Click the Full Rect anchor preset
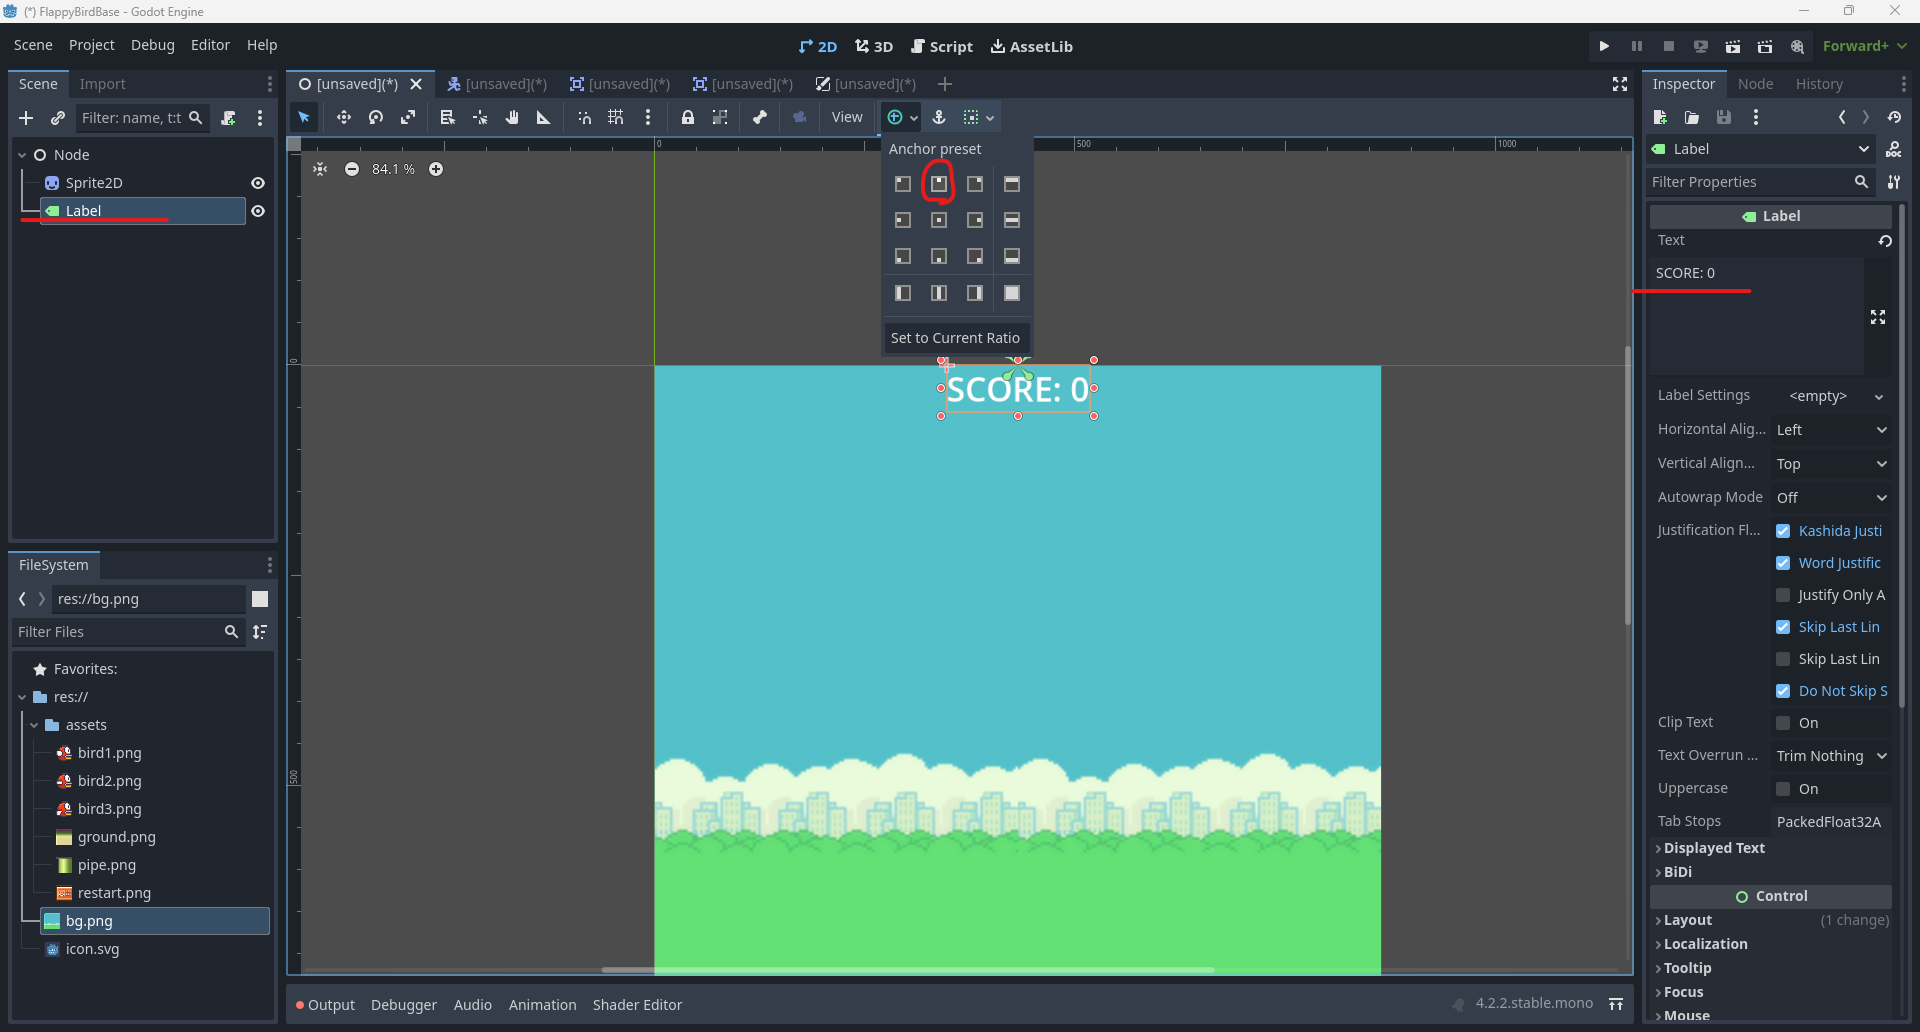The height and width of the screenshot is (1032, 1920). click(x=1011, y=293)
